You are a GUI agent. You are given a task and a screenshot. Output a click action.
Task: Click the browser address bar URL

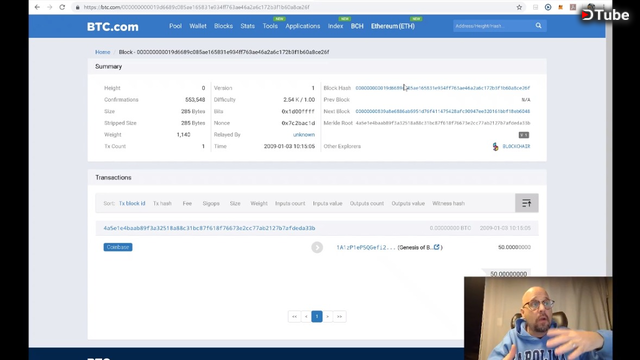coord(196,7)
